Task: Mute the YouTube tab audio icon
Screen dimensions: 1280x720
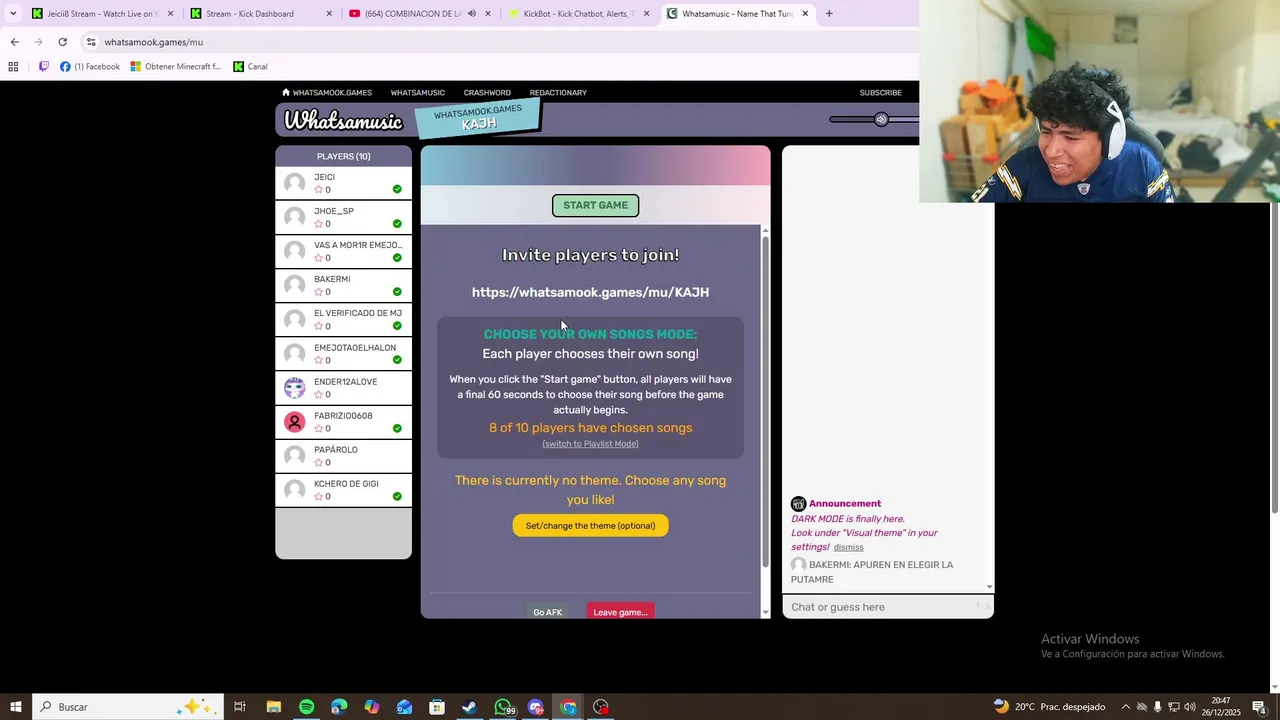Action: coord(471,14)
